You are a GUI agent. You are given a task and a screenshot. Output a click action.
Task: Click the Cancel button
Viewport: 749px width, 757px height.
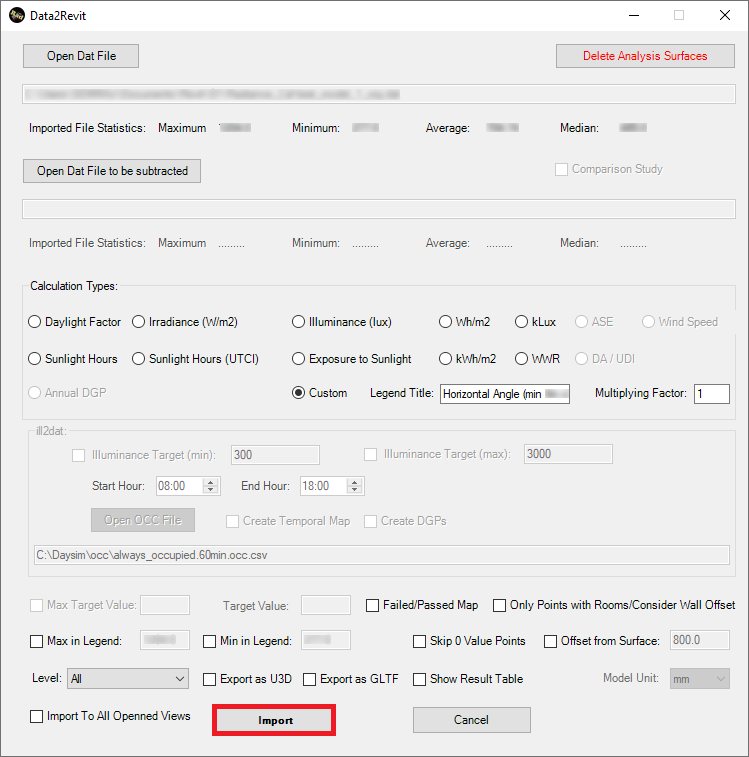[471, 720]
